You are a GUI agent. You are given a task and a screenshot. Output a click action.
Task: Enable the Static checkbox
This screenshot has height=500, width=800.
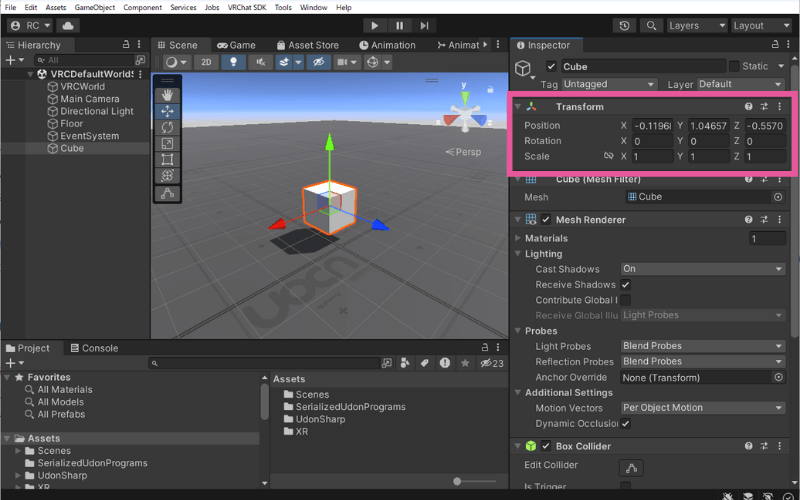[734, 66]
